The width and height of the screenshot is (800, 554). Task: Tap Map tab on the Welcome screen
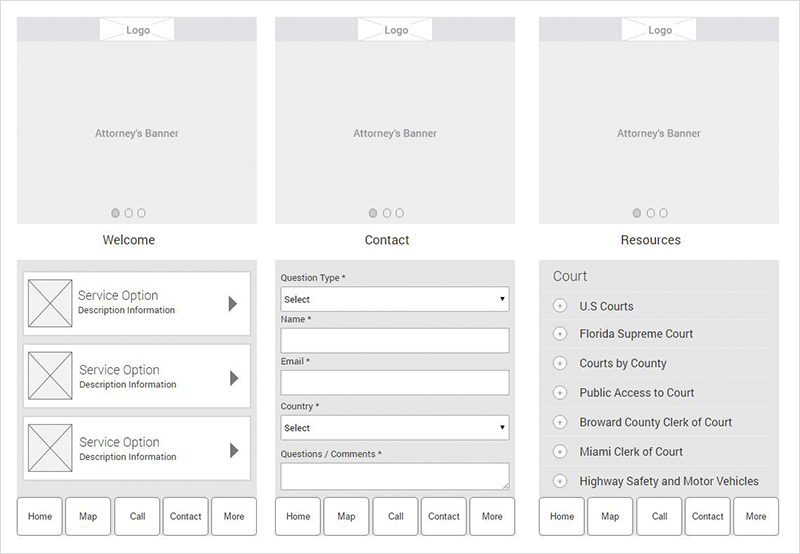(88, 516)
